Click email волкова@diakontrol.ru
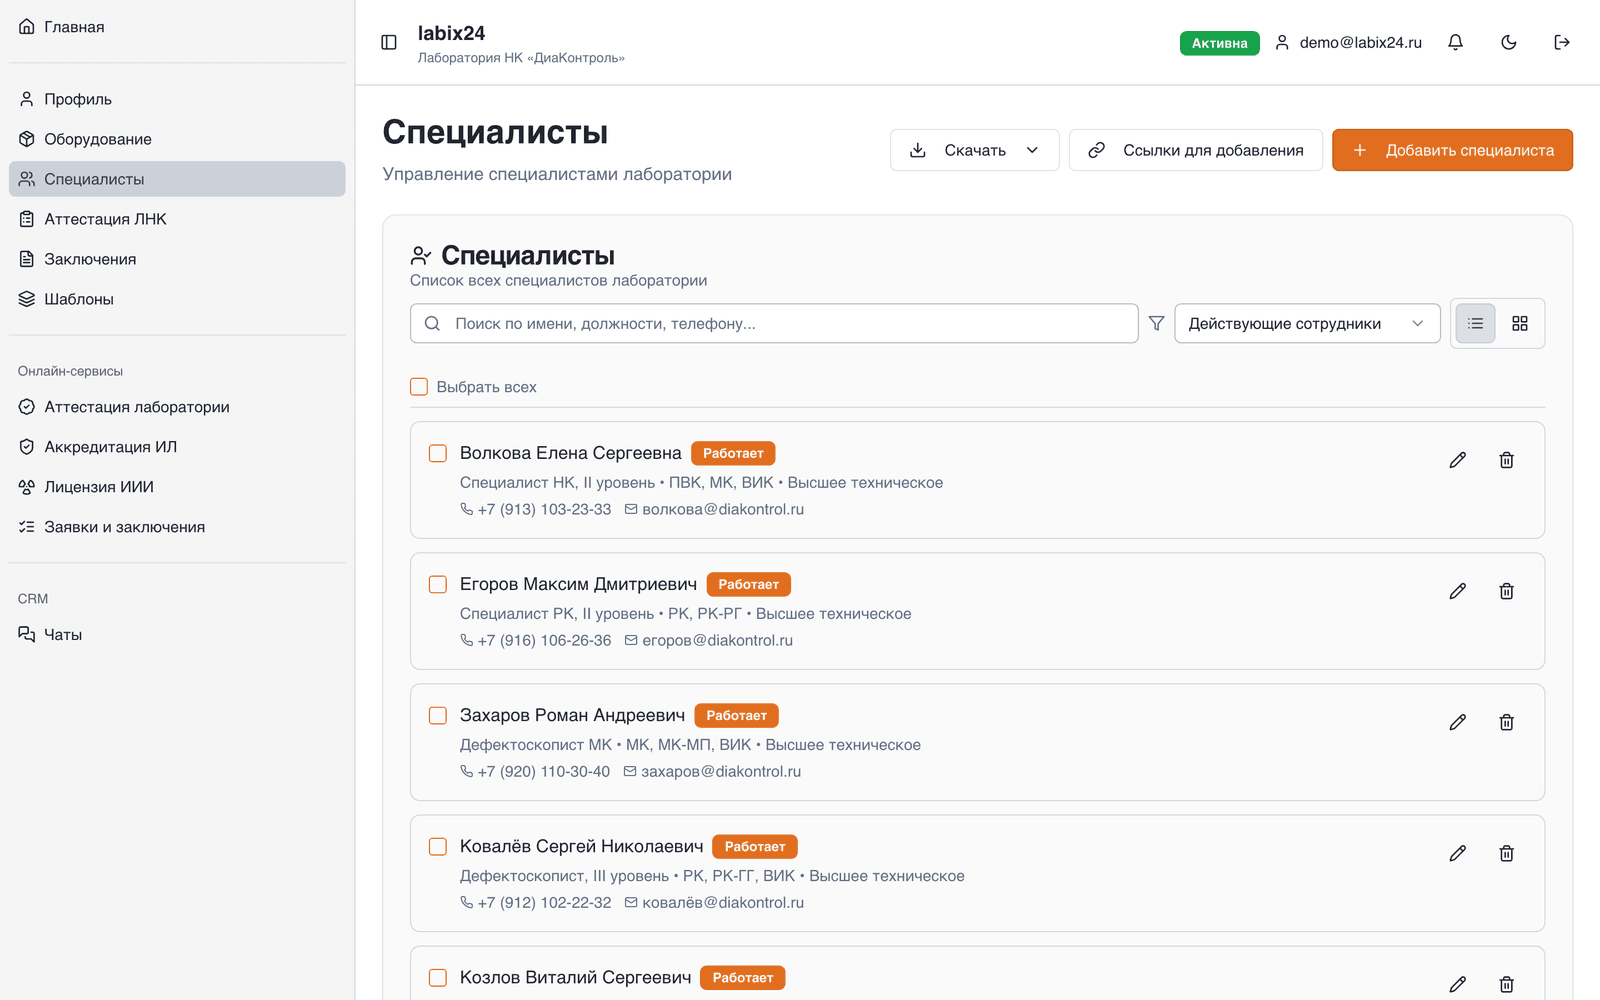Screen dimensions: 1600x1000 click(723, 509)
